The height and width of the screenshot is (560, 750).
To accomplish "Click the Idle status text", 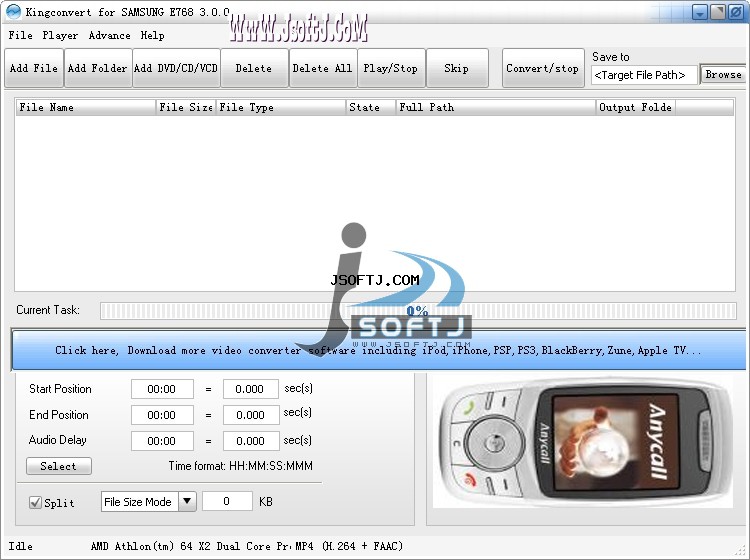I will (21, 546).
